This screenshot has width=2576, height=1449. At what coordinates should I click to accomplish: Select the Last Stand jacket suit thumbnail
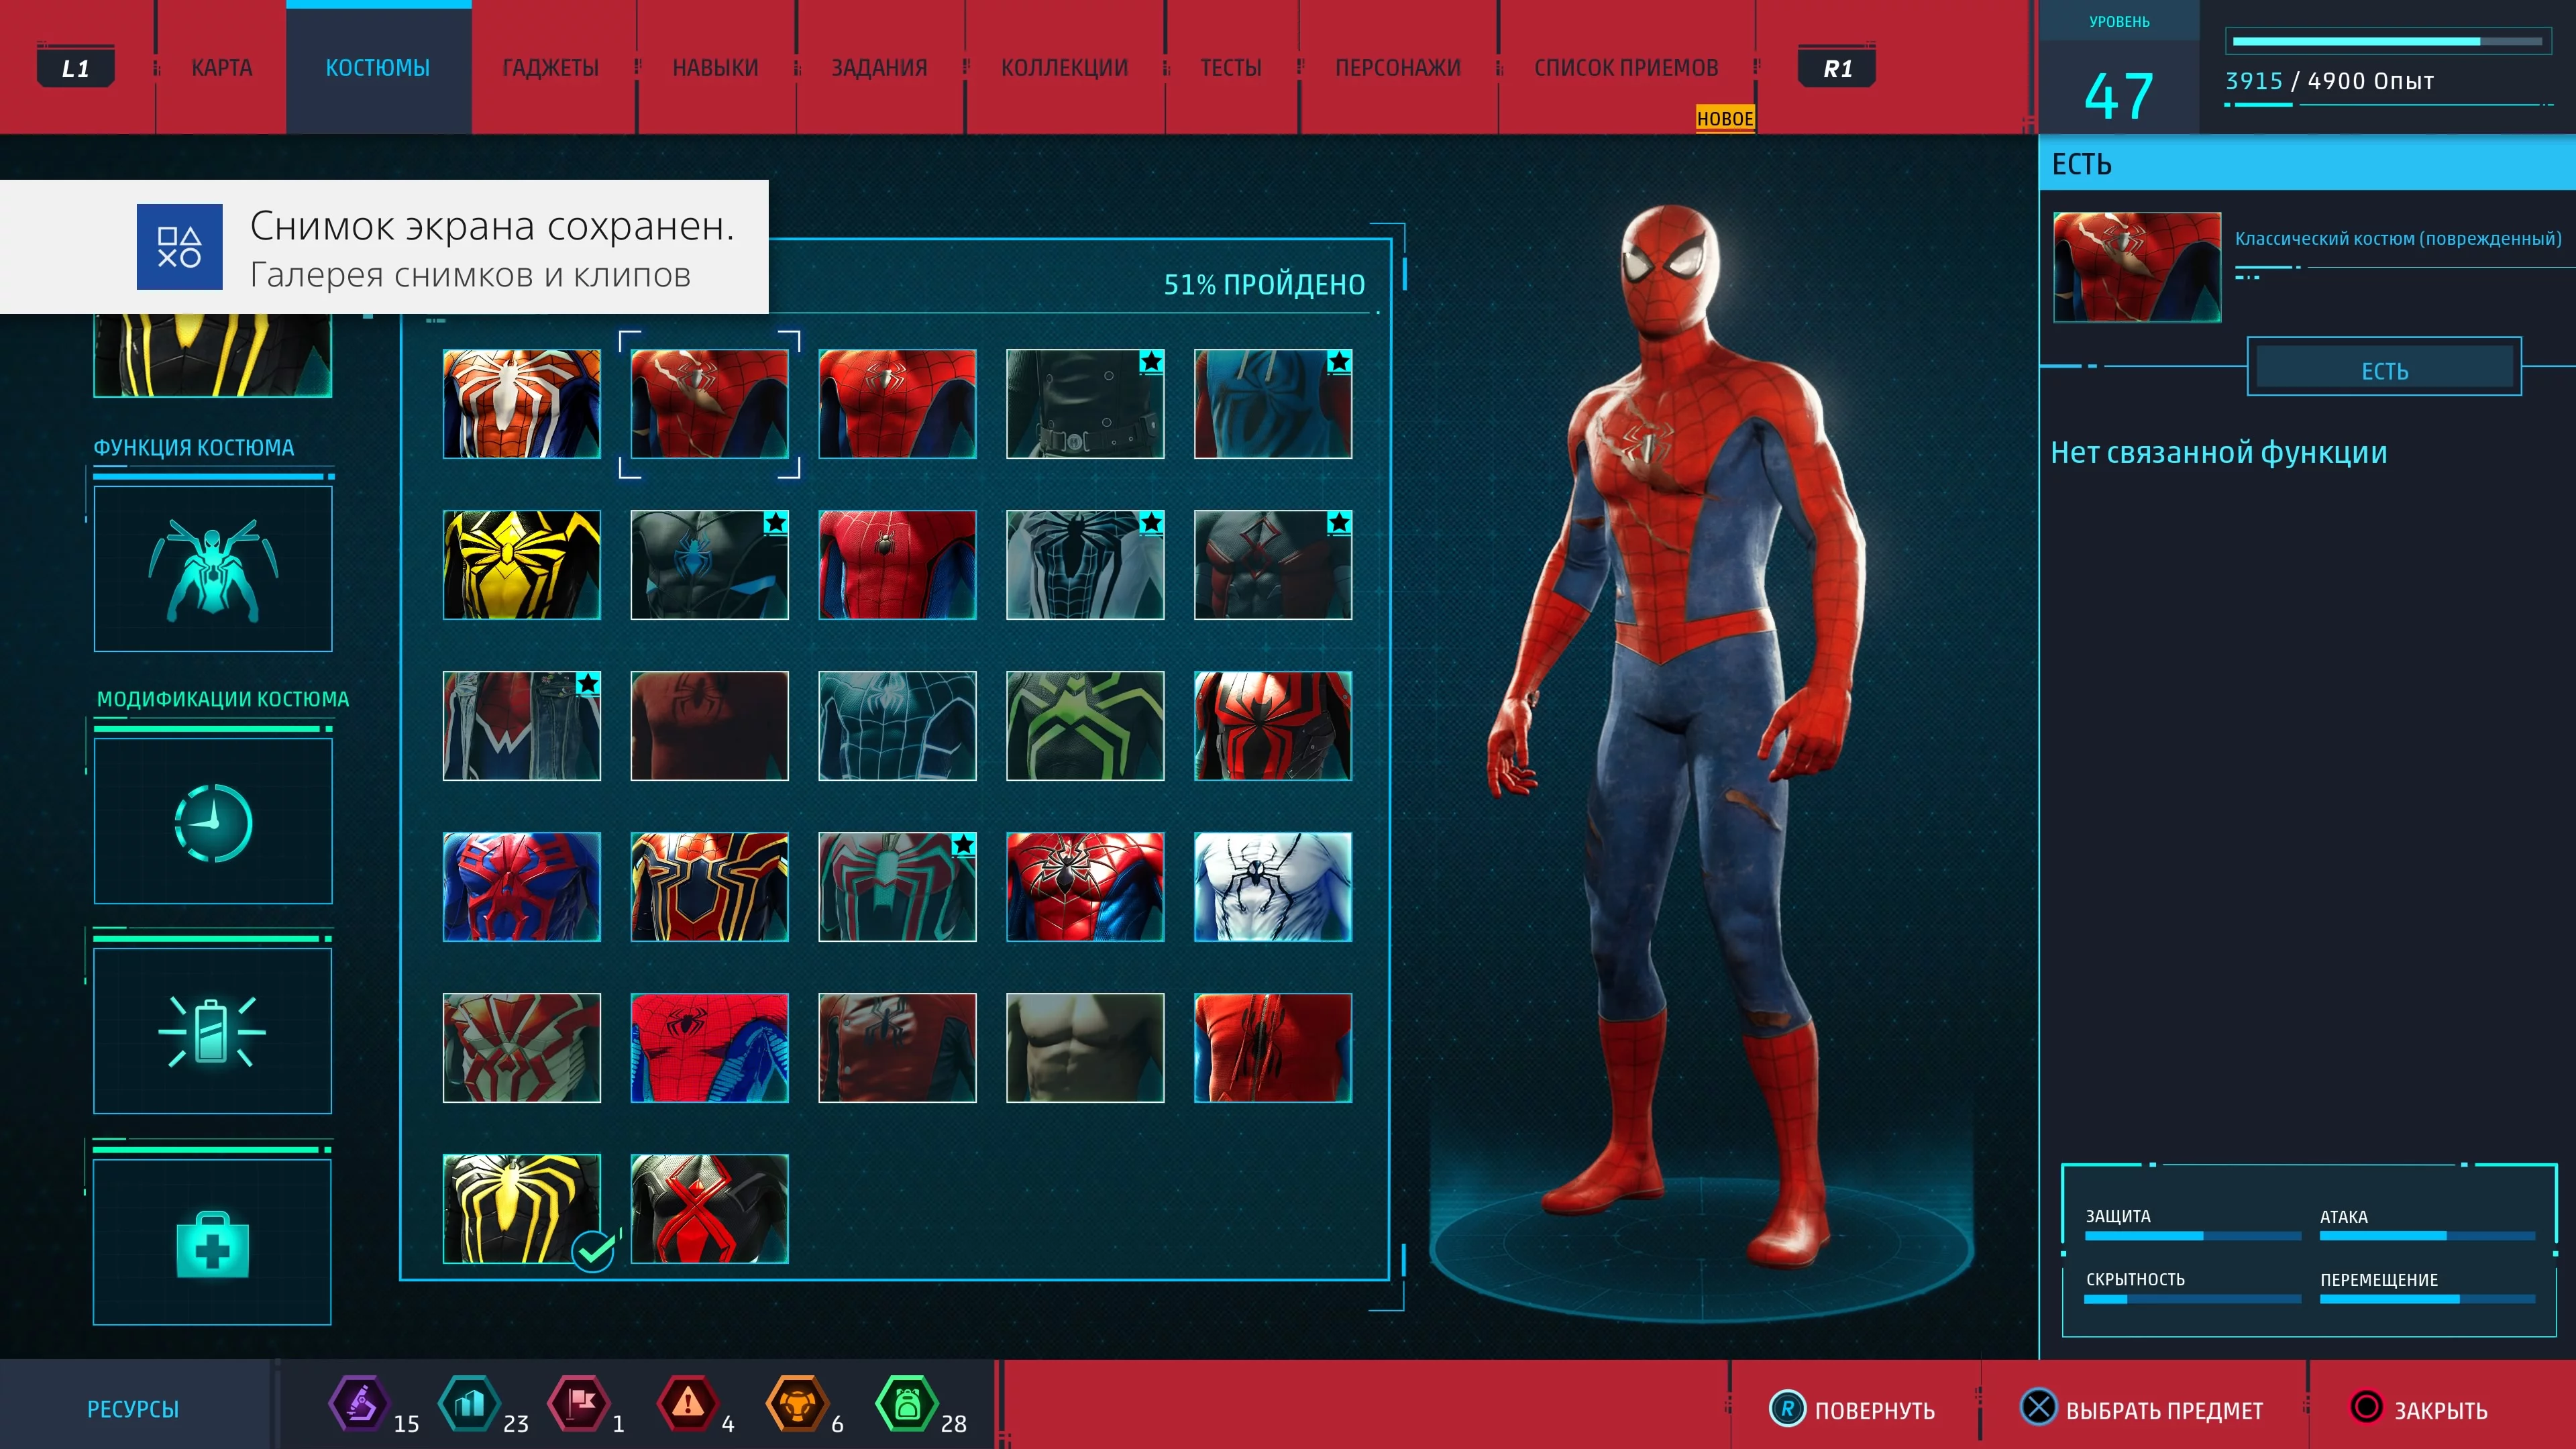[x=897, y=1048]
